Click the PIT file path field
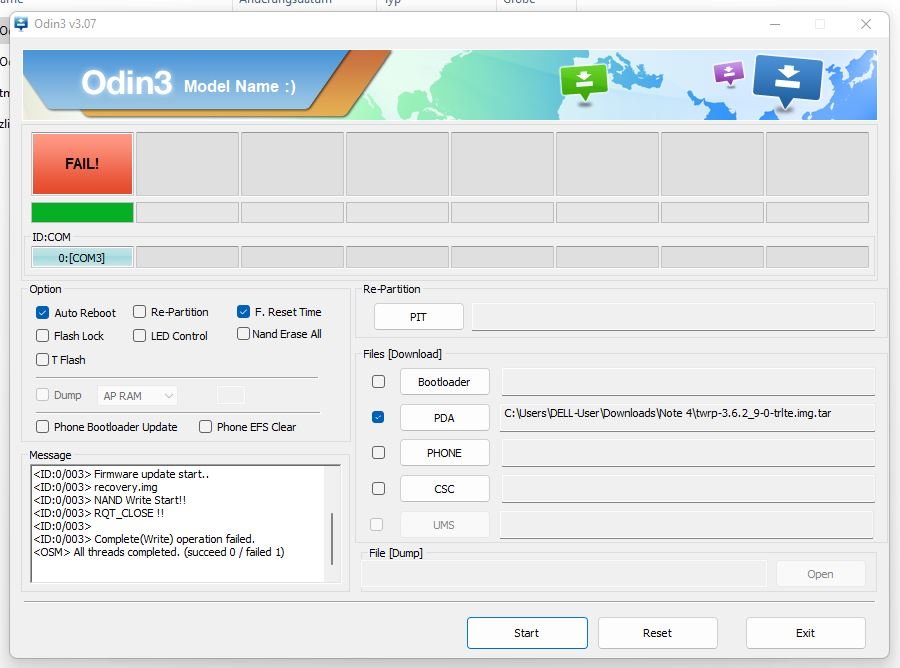The height and width of the screenshot is (668, 900). pos(673,317)
